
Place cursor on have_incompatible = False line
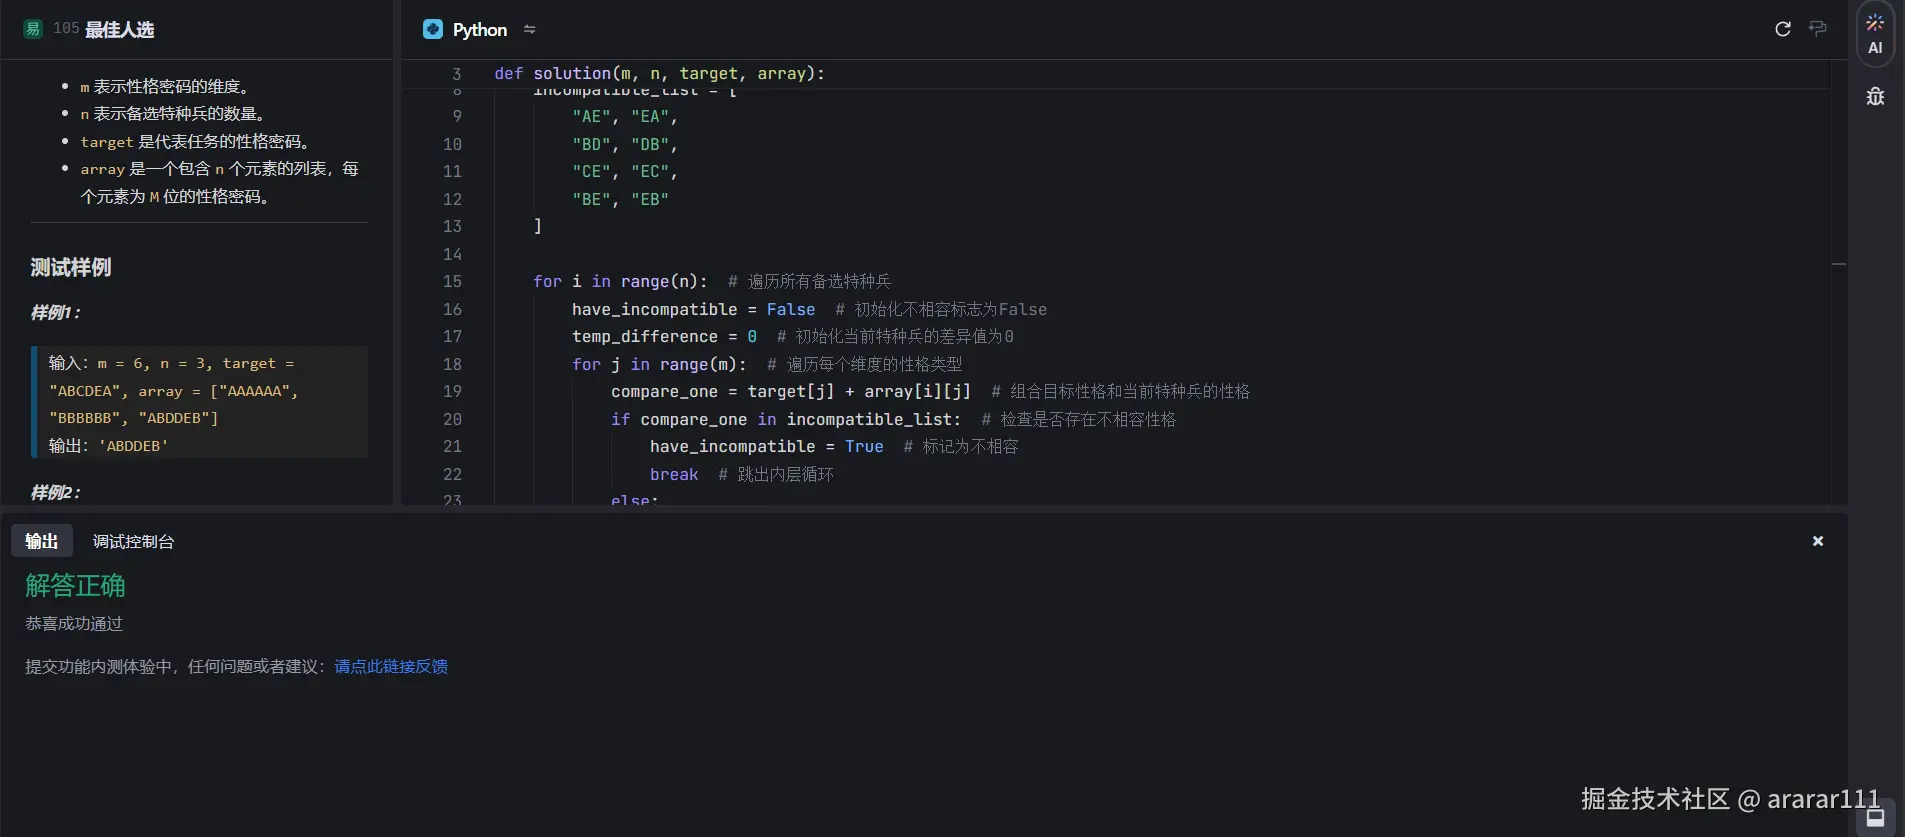click(x=693, y=309)
